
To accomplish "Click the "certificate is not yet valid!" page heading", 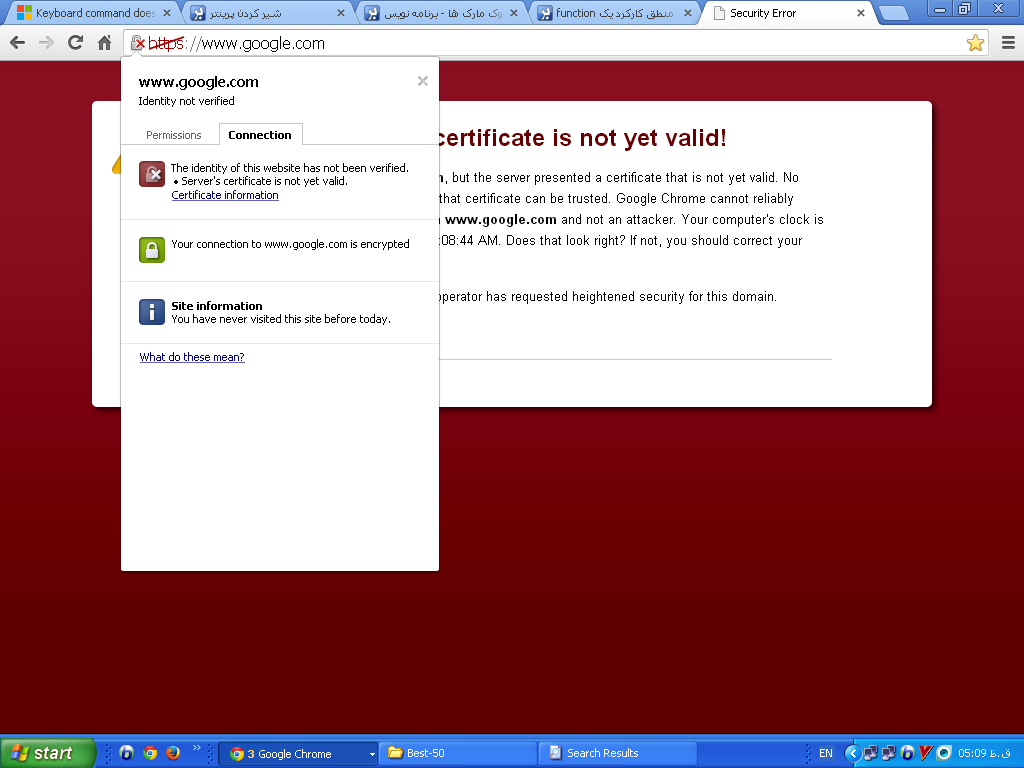I will tap(581, 138).
